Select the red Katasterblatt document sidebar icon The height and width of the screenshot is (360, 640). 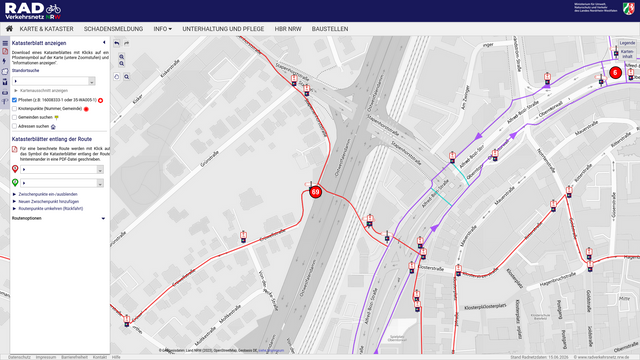[x=5, y=51]
